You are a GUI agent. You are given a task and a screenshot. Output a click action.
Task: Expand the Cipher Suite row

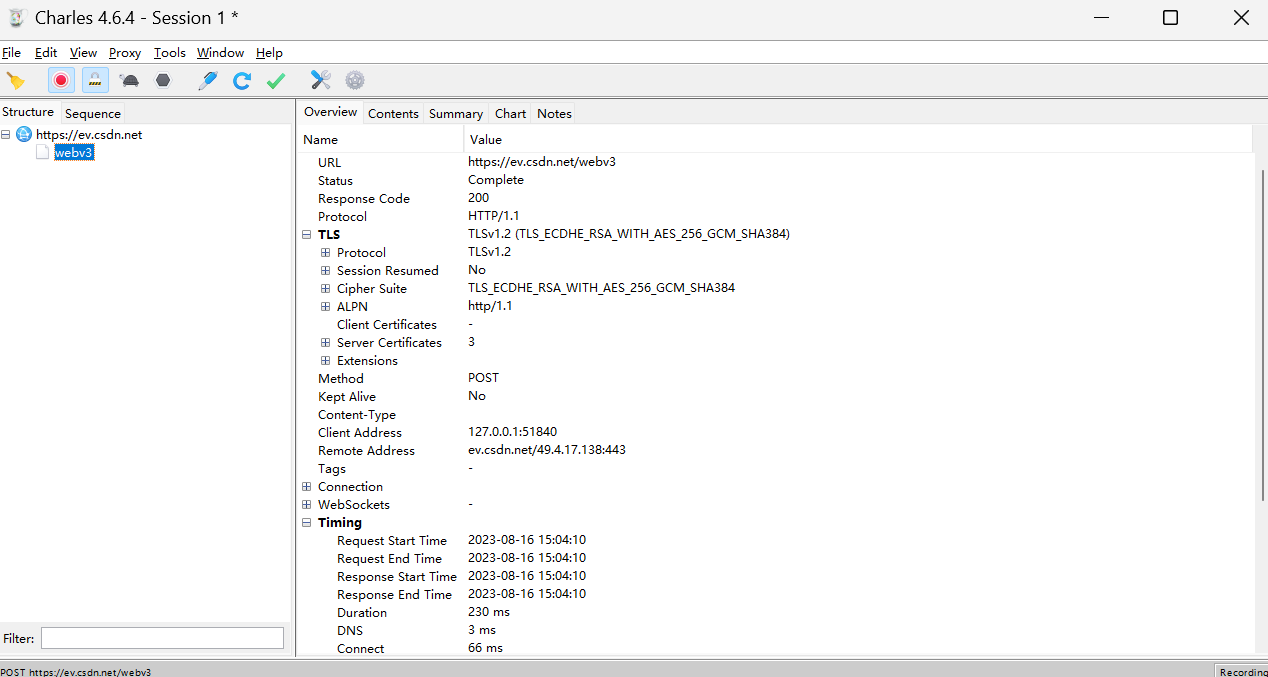click(326, 289)
